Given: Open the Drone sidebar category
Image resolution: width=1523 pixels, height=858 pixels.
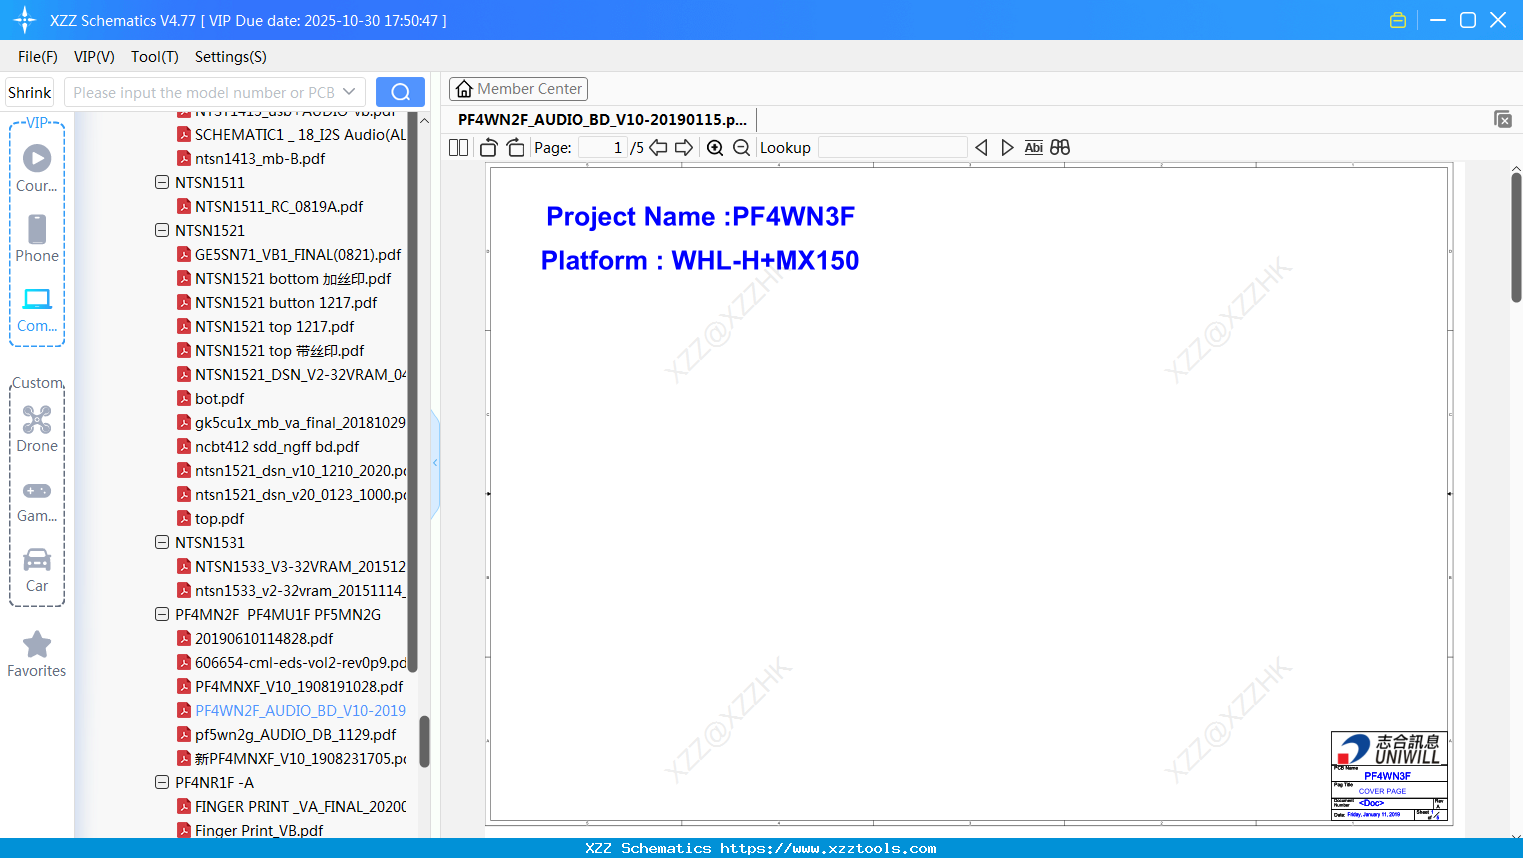Looking at the screenshot, I should [x=37, y=429].
